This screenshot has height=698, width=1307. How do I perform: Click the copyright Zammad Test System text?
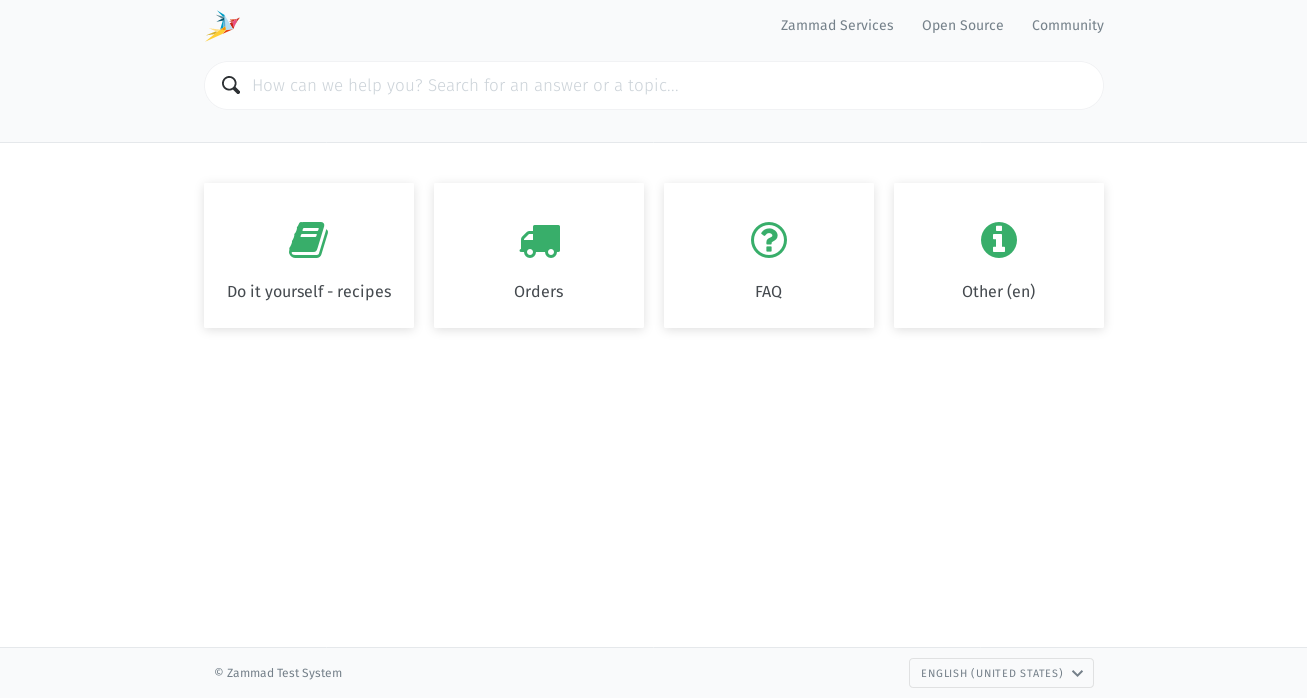coord(278,673)
